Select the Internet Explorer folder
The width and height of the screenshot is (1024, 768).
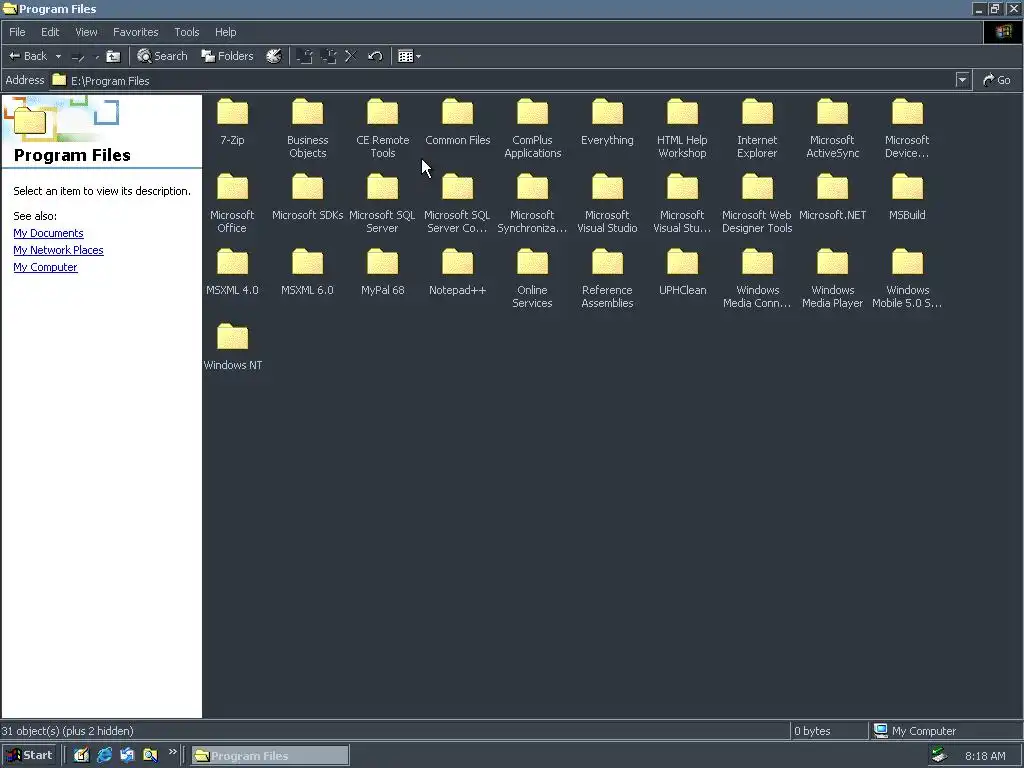758,129
